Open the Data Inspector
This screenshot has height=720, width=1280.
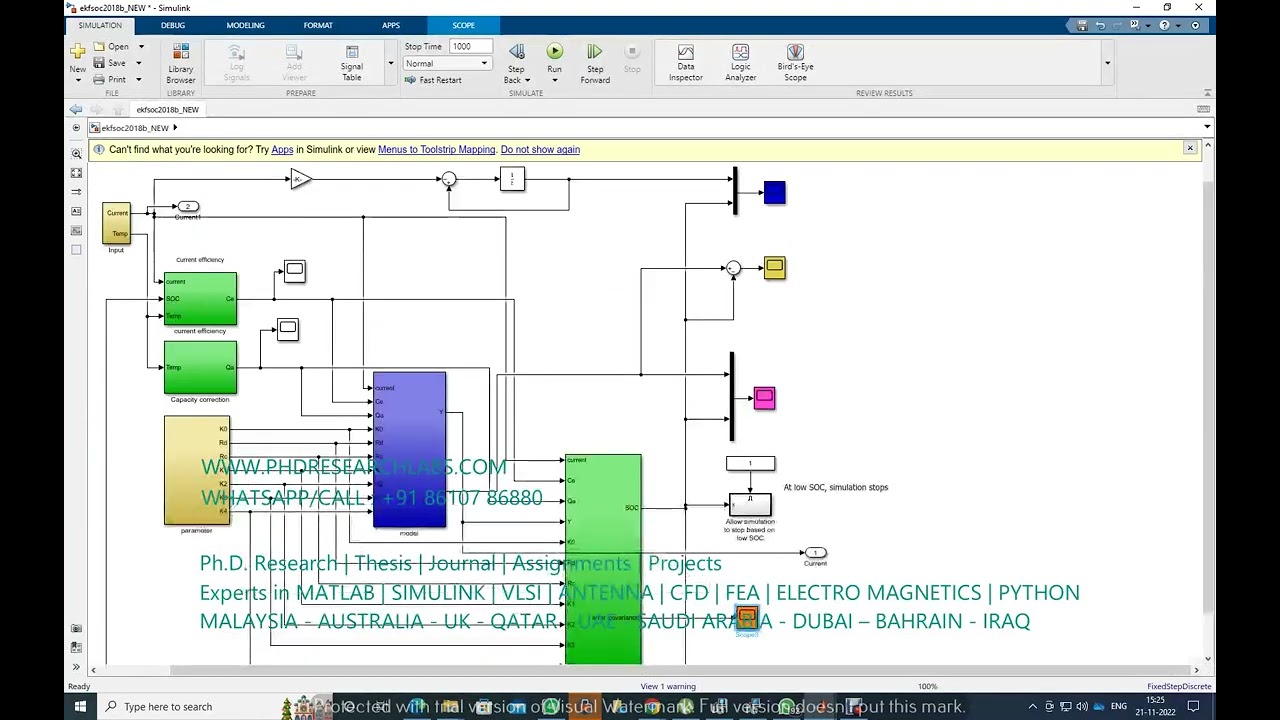(686, 62)
